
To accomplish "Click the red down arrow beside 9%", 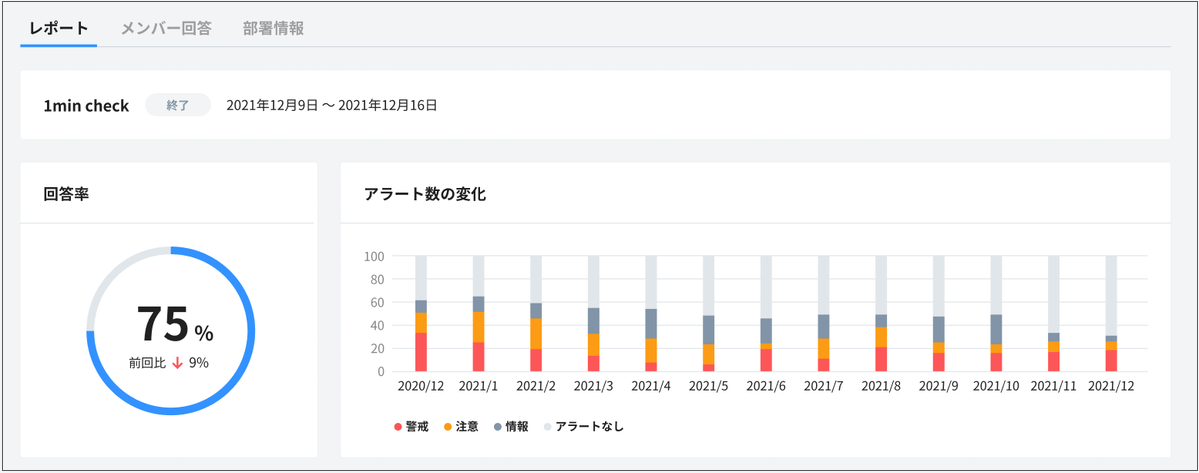I will 176,363.
